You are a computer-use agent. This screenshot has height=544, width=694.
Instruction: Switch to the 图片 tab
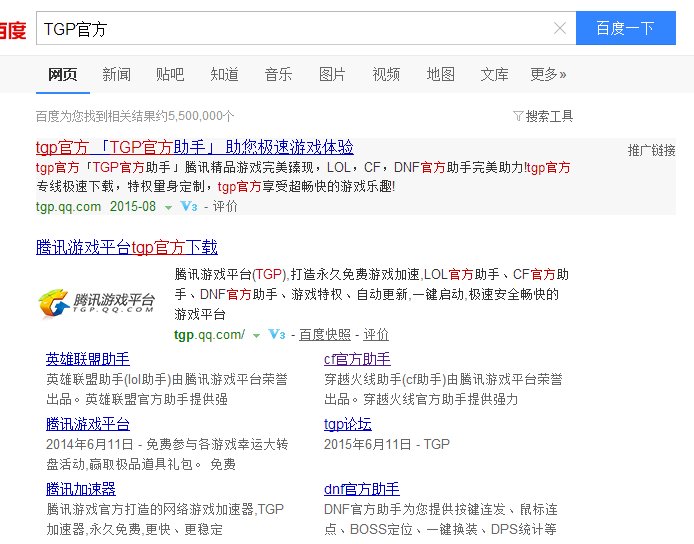click(x=332, y=74)
